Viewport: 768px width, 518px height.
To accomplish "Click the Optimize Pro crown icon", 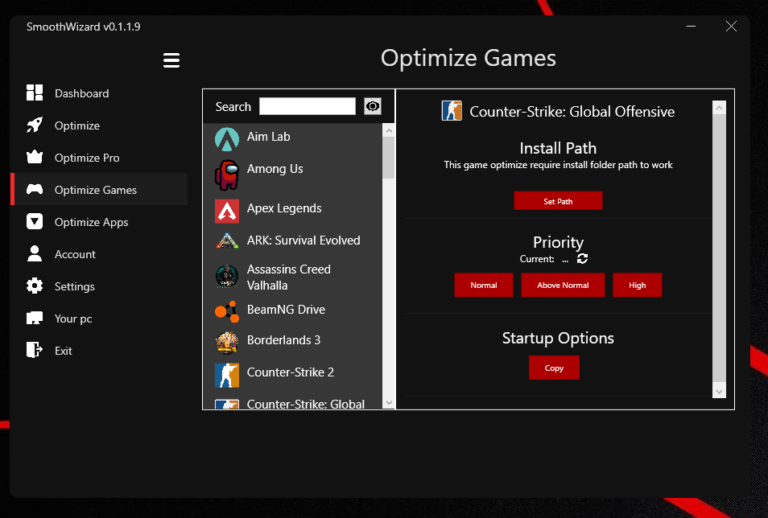I will click(35, 158).
